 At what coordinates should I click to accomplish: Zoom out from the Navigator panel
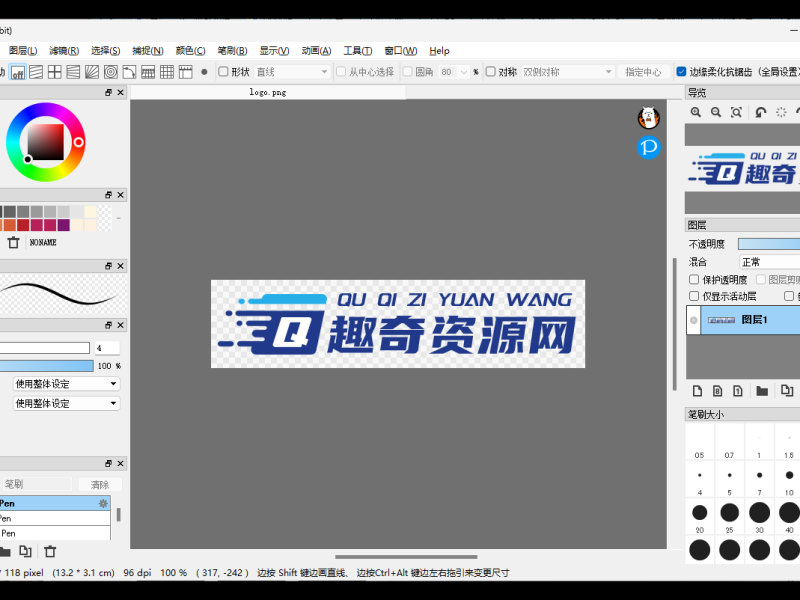coord(716,112)
